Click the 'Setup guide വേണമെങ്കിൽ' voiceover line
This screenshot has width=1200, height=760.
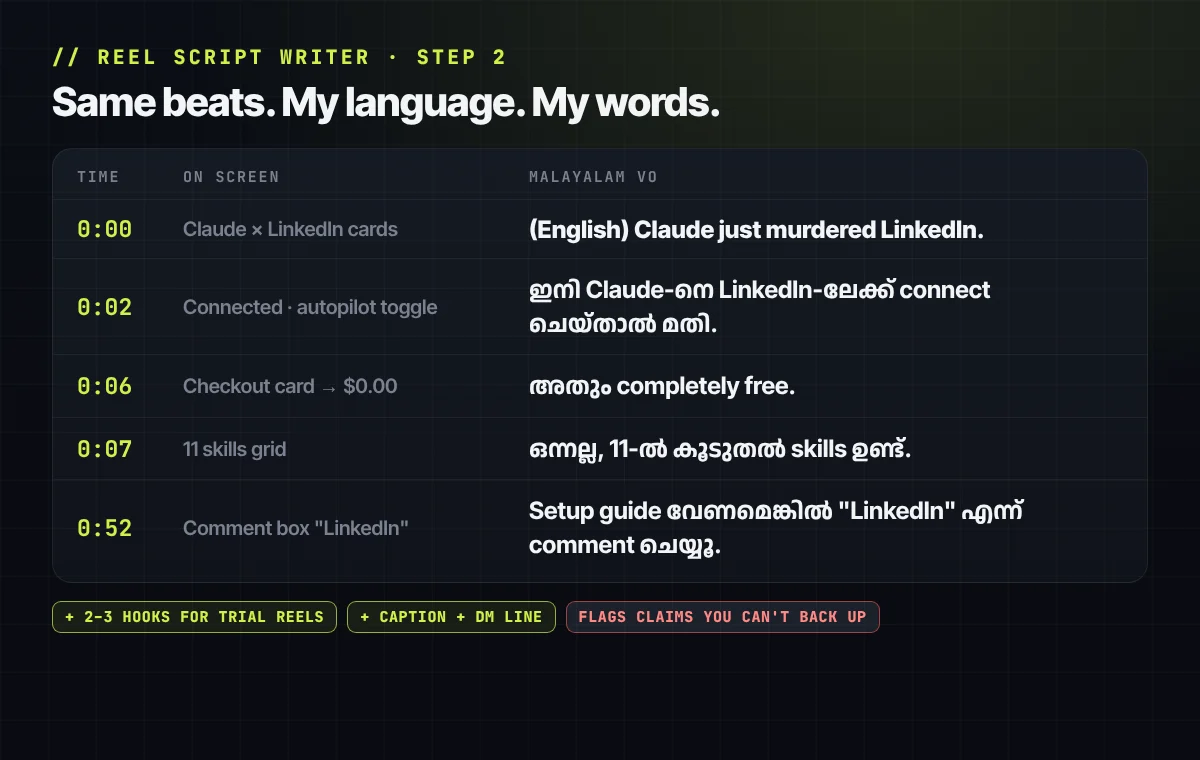coord(776,528)
